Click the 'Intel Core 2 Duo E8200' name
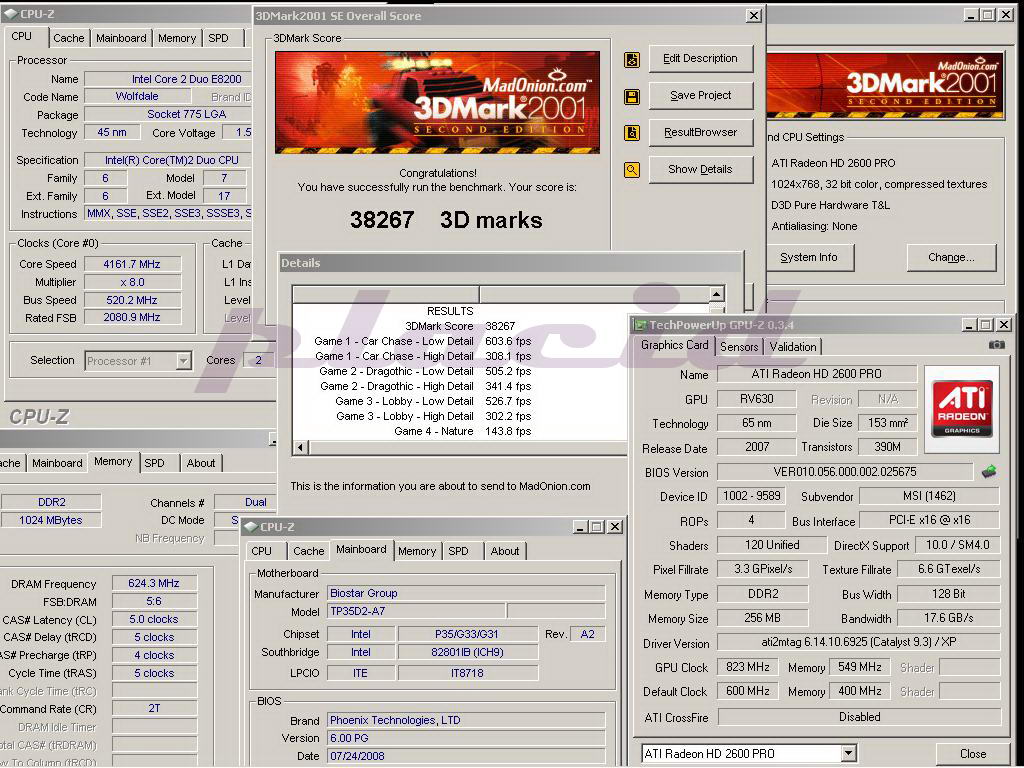This screenshot has height=768, width=1024. point(187,79)
